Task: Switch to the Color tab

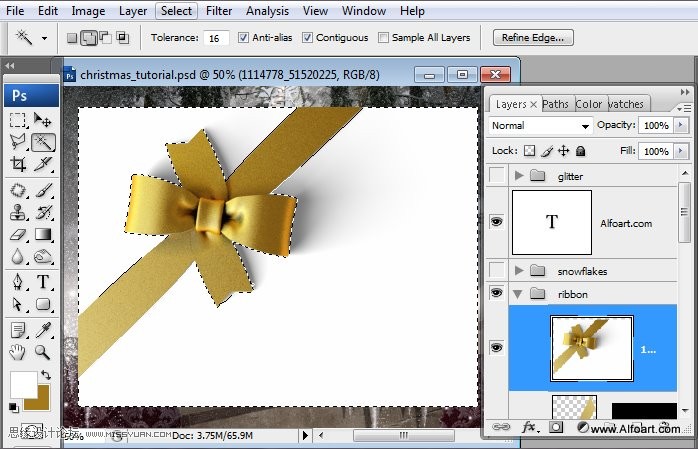Action: (x=588, y=104)
